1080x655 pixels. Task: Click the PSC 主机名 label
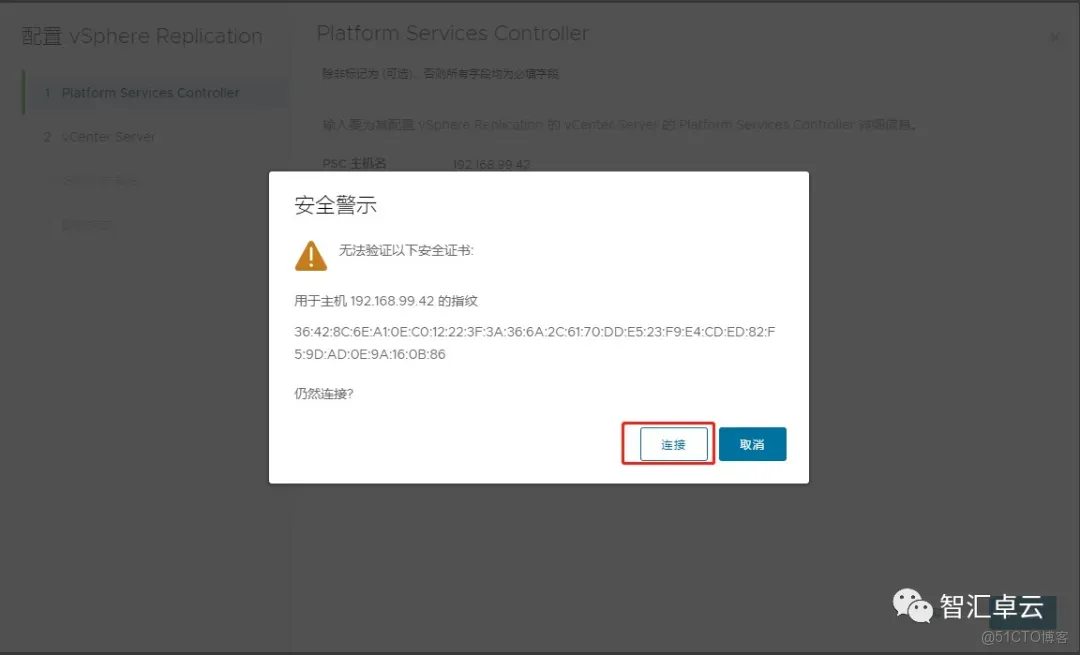click(354, 164)
